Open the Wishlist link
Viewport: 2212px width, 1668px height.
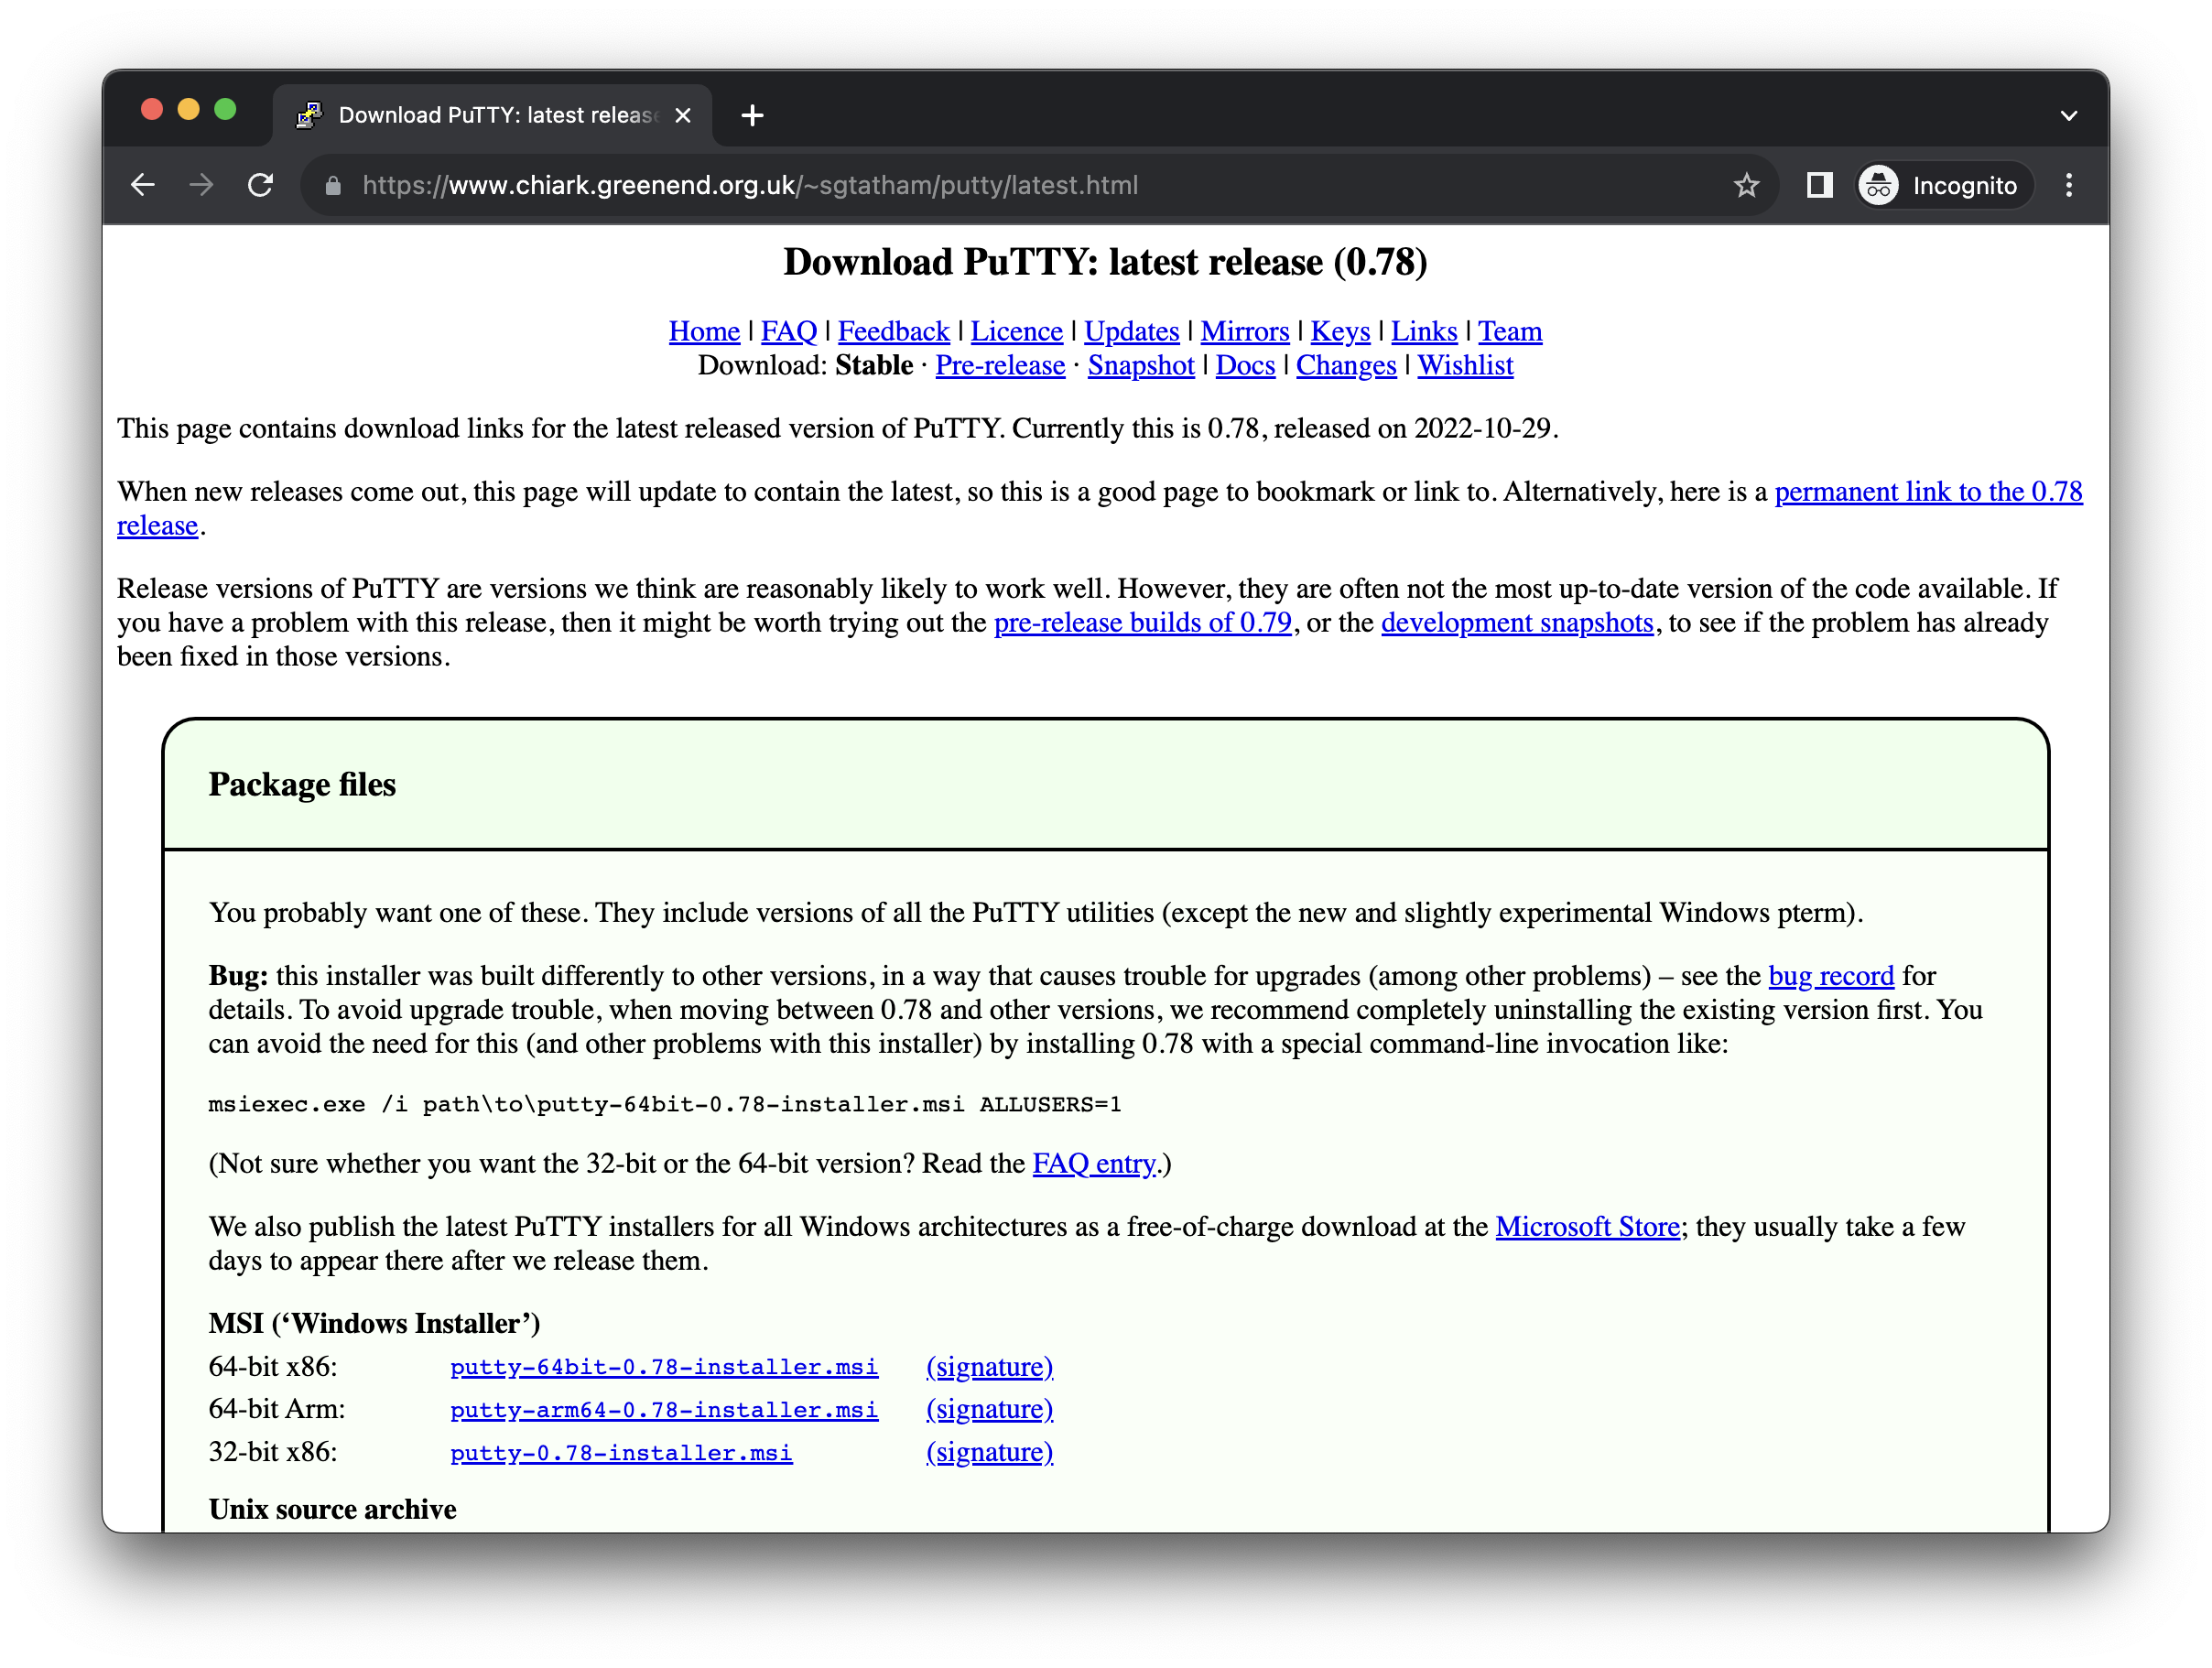click(x=1465, y=365)
